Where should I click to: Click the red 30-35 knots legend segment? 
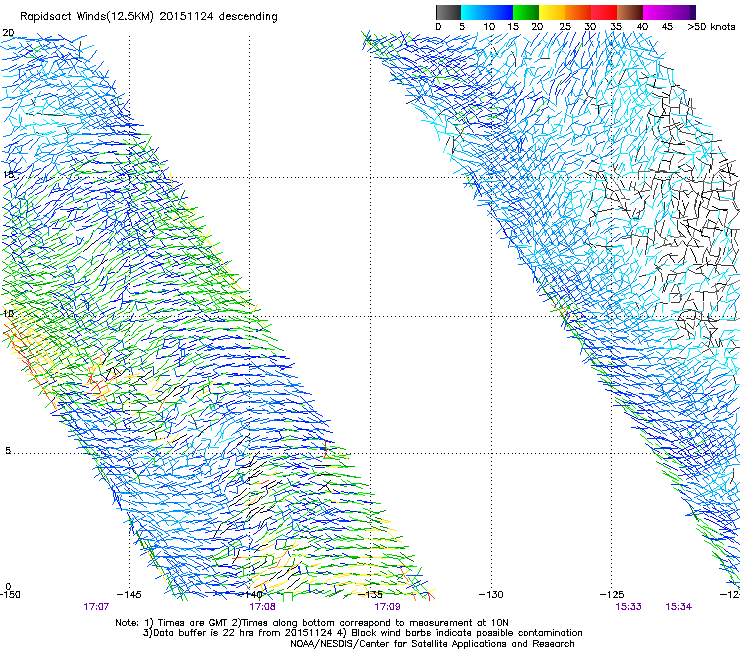(x=604, y=12)
